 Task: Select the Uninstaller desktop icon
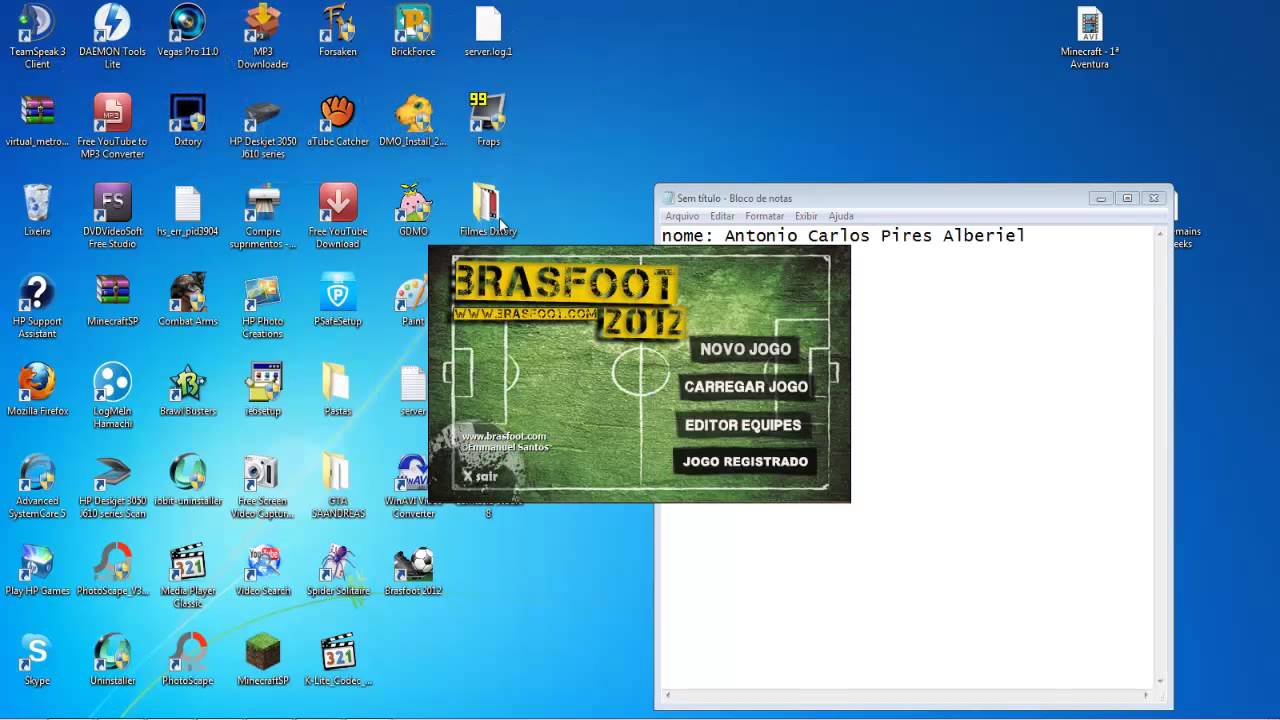tap(112, 661)
